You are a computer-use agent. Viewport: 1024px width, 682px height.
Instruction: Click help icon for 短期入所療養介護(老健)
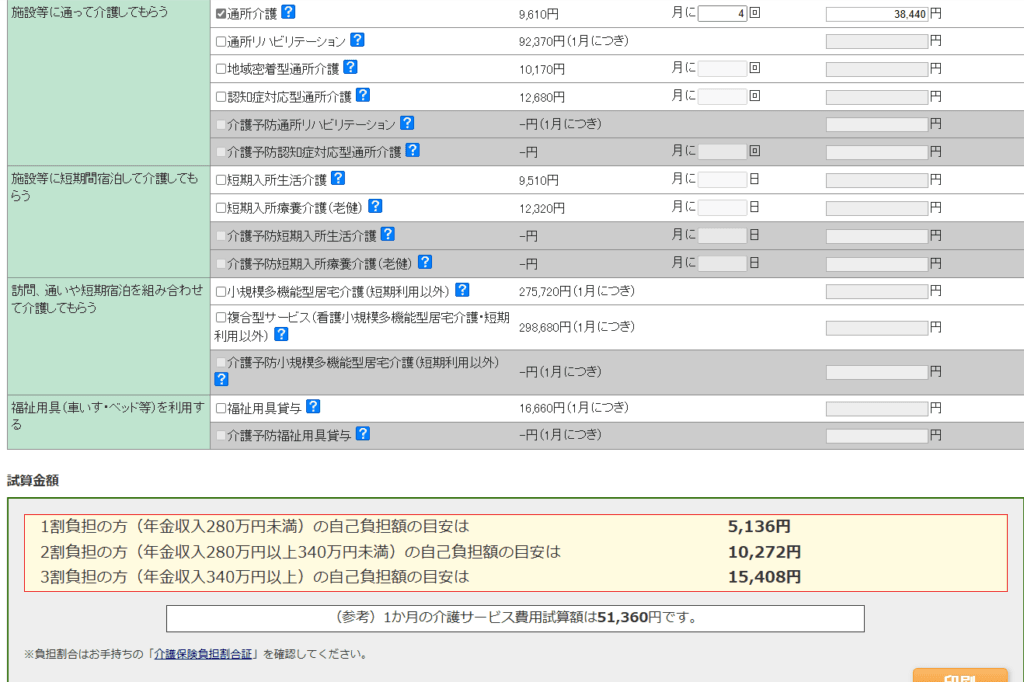point(375,206)
